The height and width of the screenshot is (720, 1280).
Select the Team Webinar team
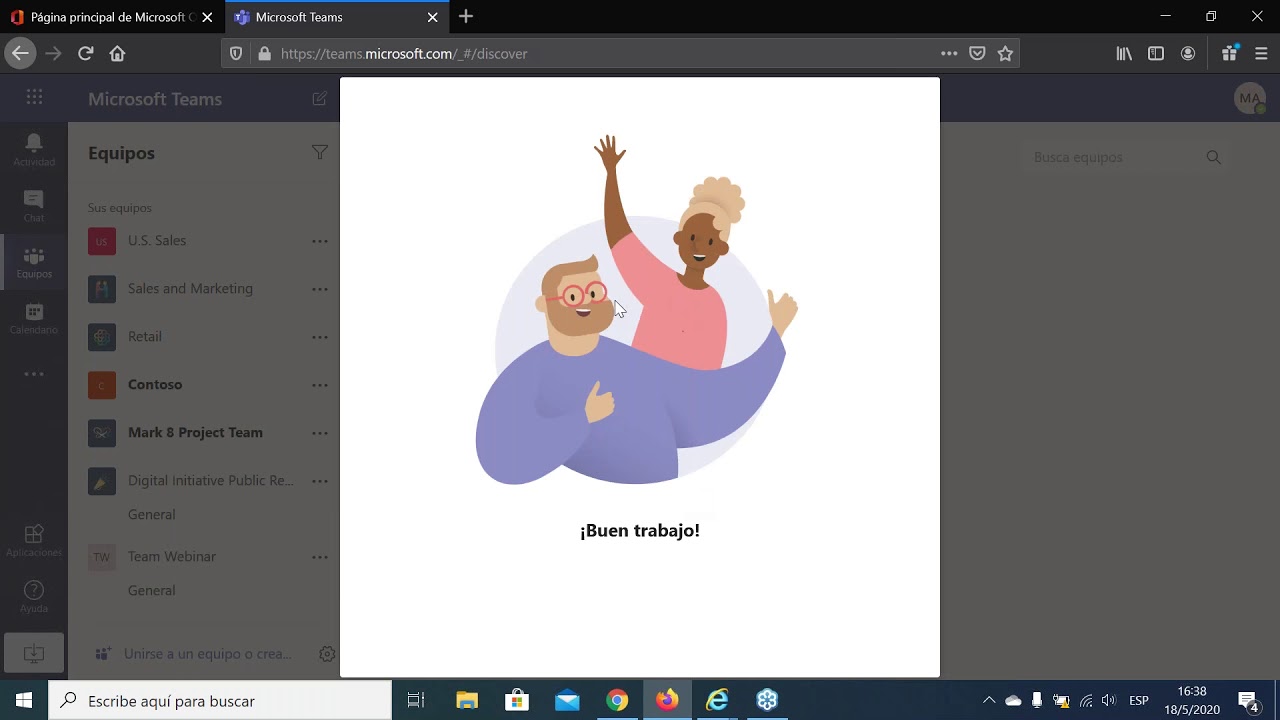(172, 556)
